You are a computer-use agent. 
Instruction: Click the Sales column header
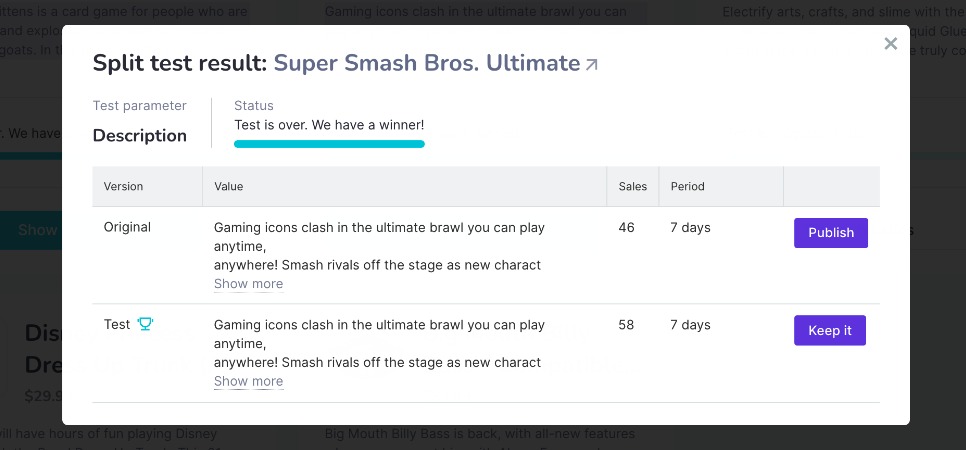[x=633, y=186]
